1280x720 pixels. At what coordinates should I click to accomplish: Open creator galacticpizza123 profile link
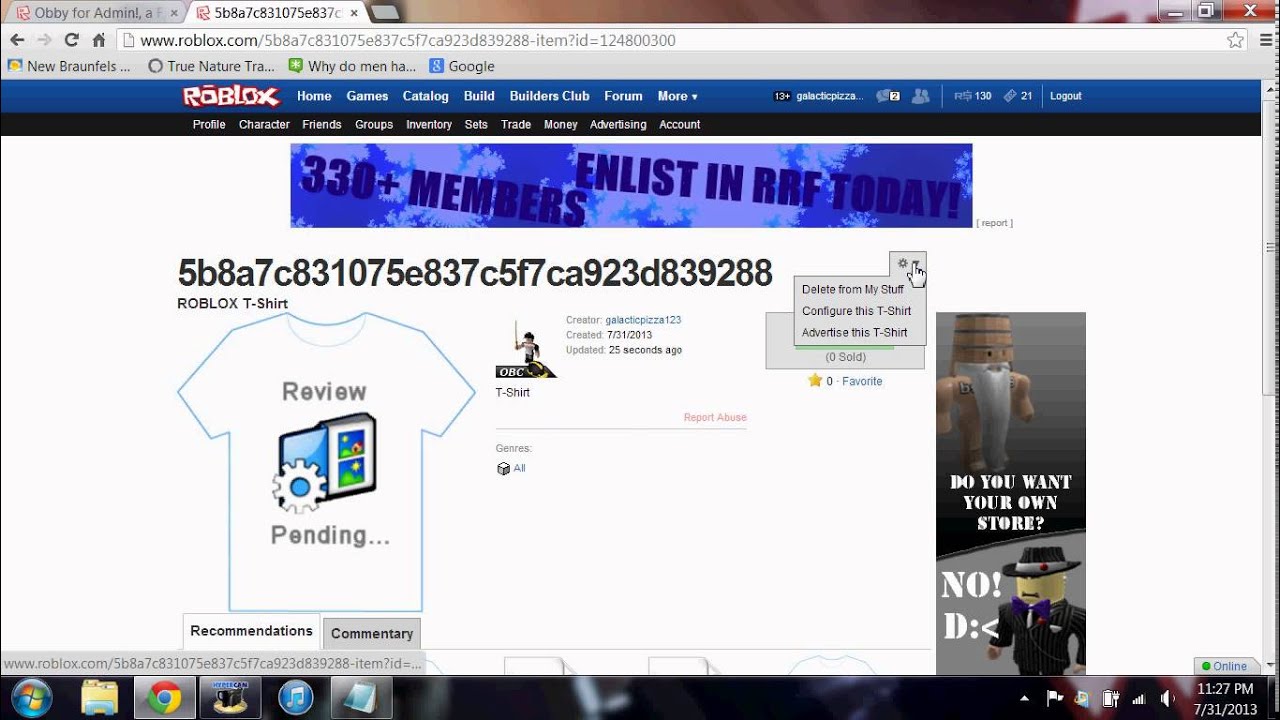click(x=643, y=320)
